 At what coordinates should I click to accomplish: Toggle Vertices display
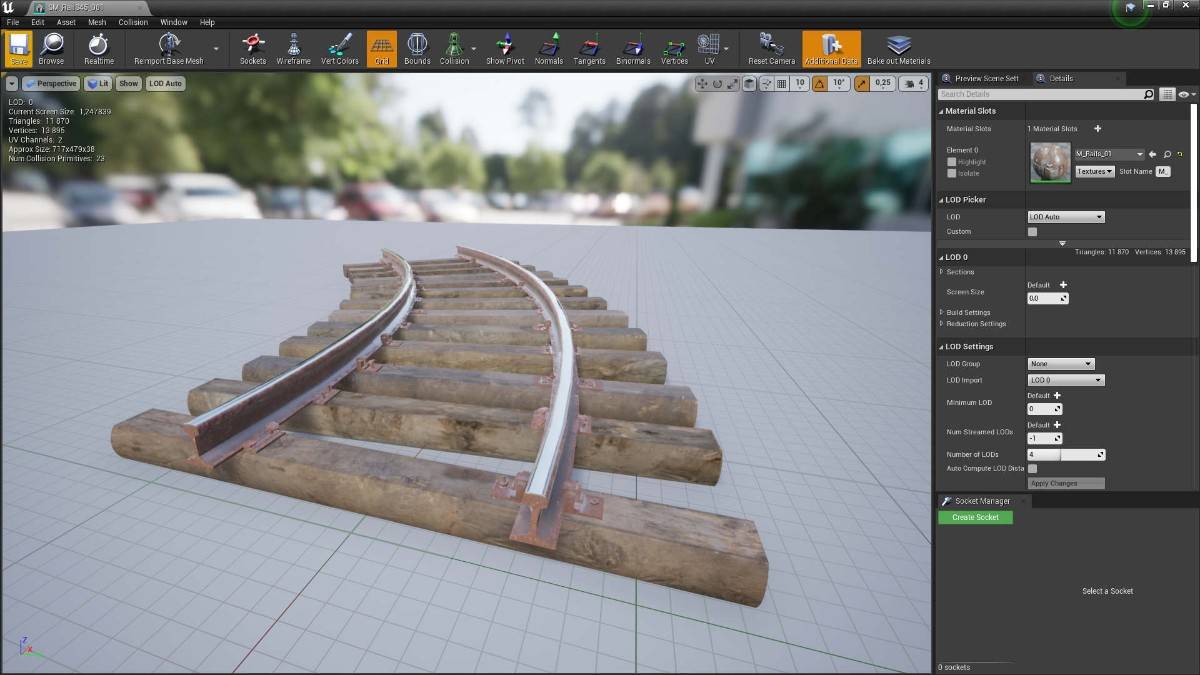pyautogui.click(x=675, y=47)
